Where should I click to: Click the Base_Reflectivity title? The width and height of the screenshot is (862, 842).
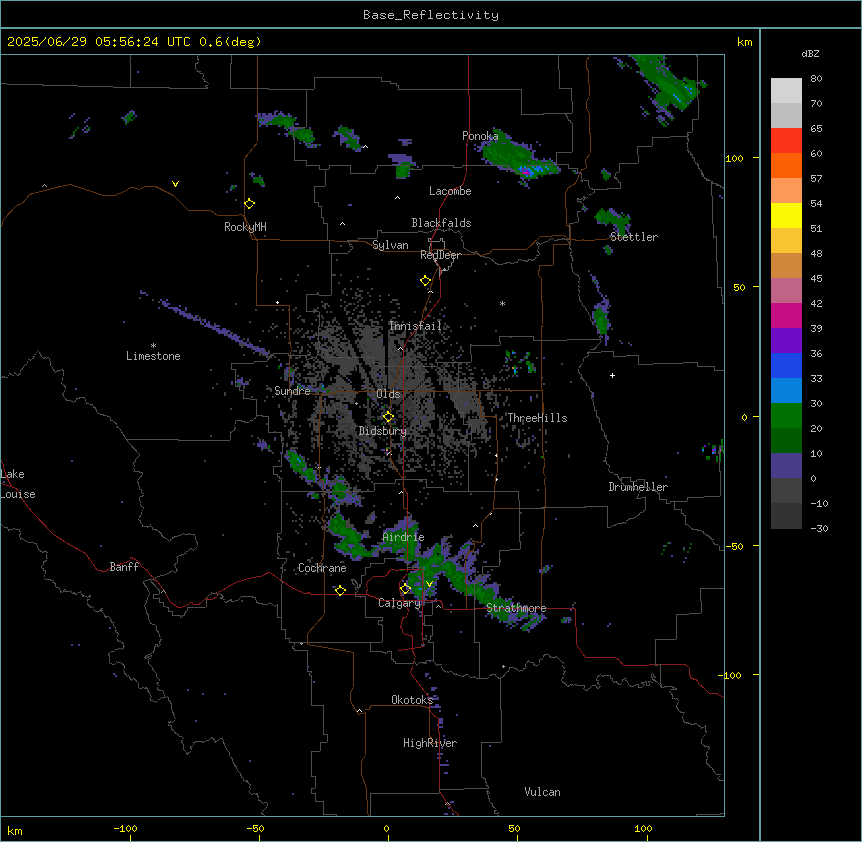[431, 15]
